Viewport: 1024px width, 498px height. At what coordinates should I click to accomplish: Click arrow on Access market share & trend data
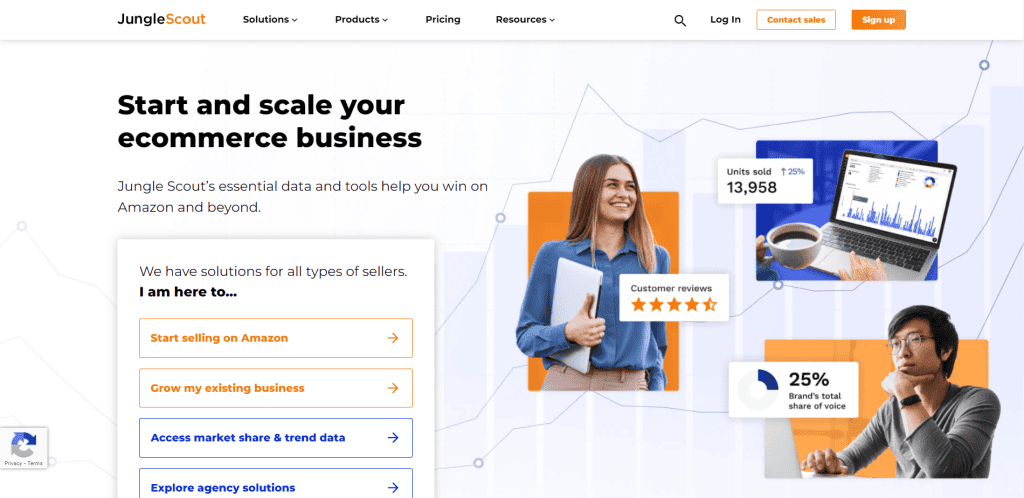392,438
